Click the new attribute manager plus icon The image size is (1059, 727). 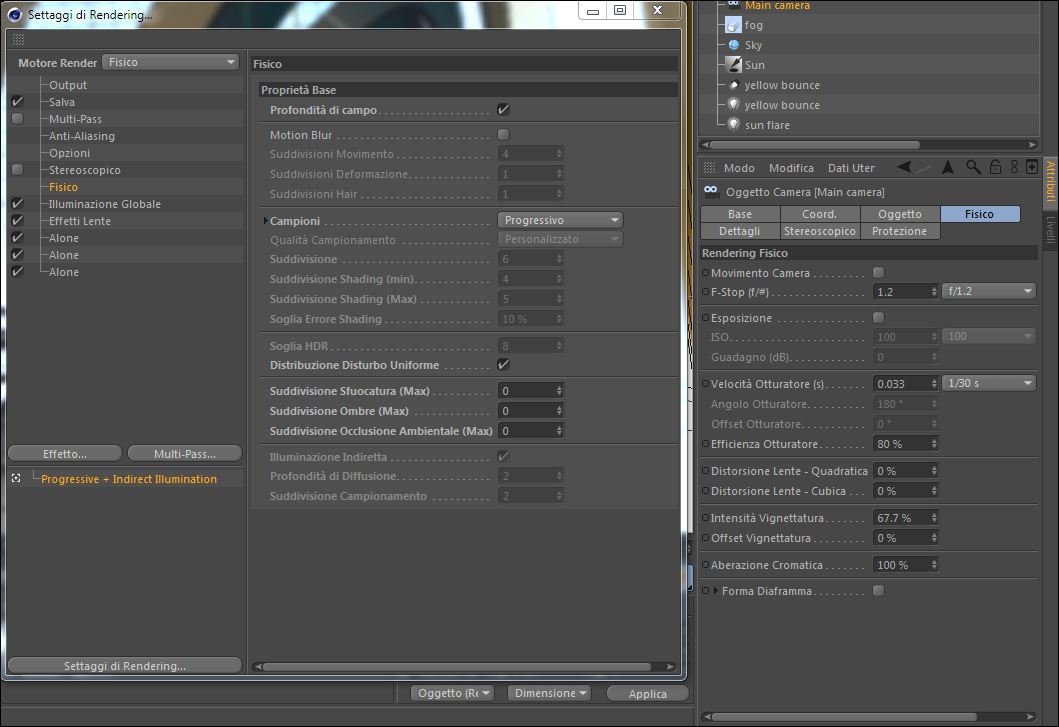tap(1031, 167)
